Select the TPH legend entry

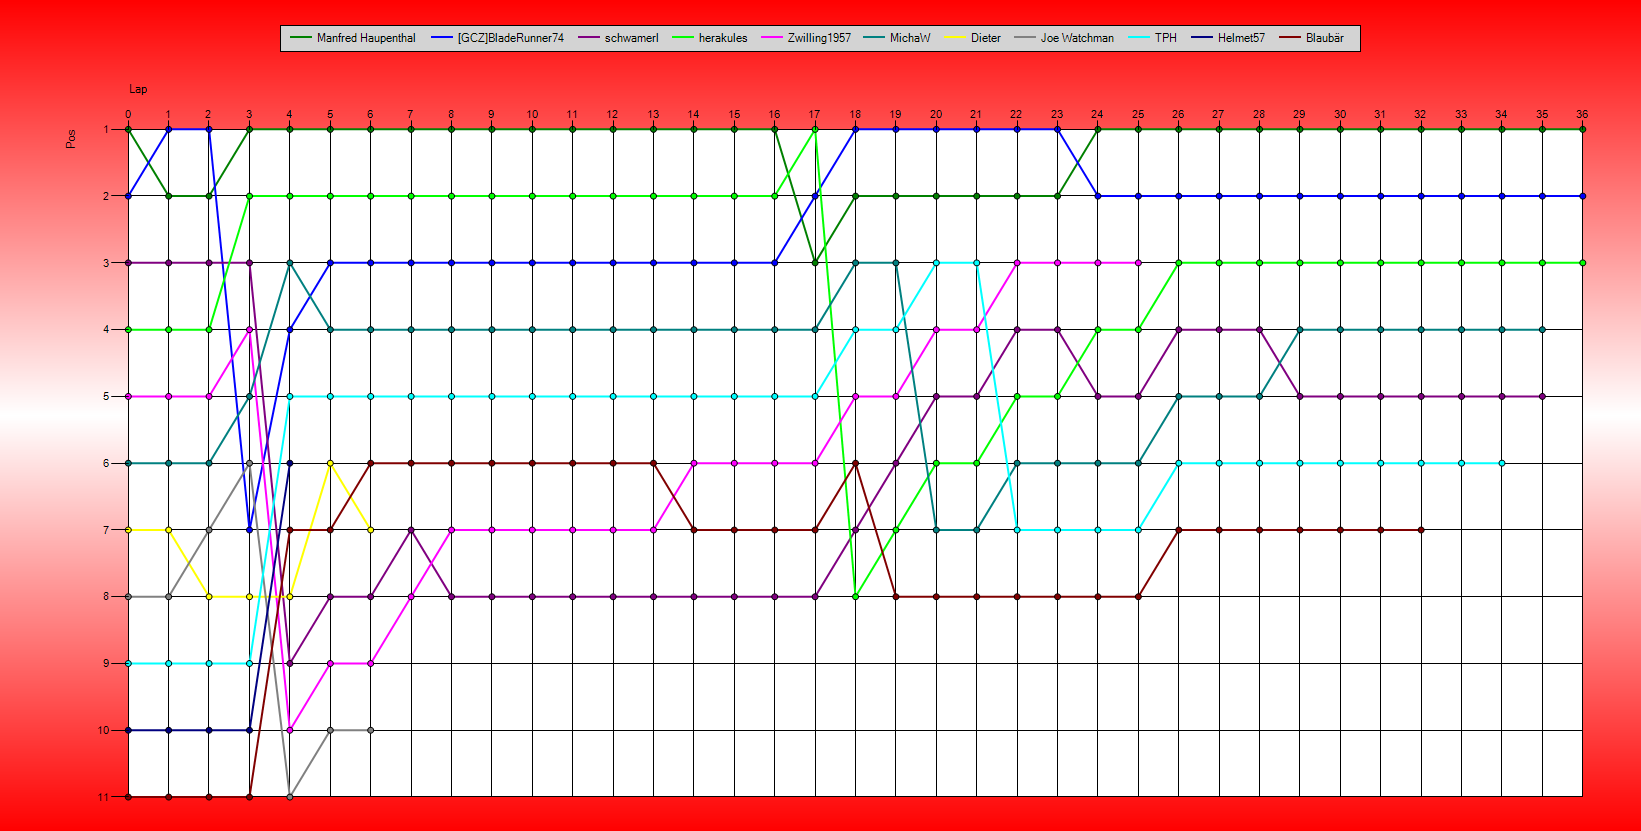1152,38
